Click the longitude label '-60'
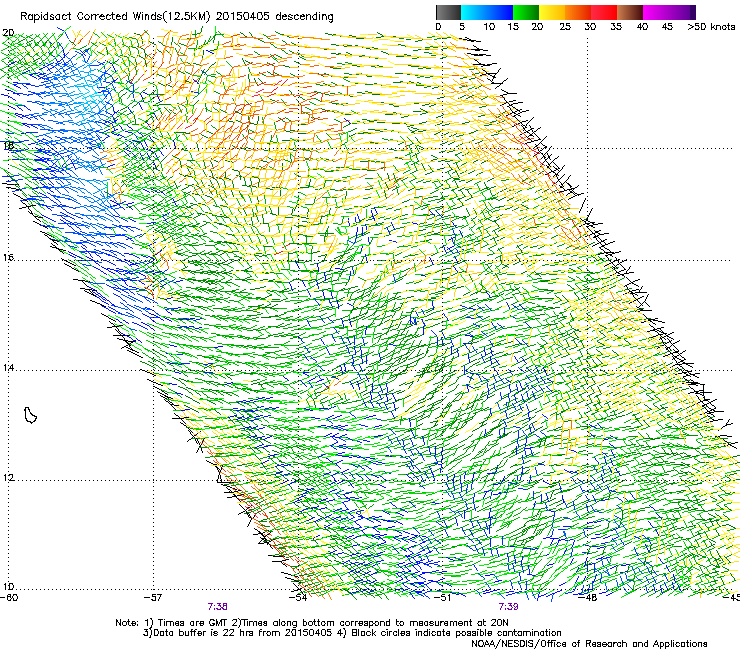 tap(9, 597)
